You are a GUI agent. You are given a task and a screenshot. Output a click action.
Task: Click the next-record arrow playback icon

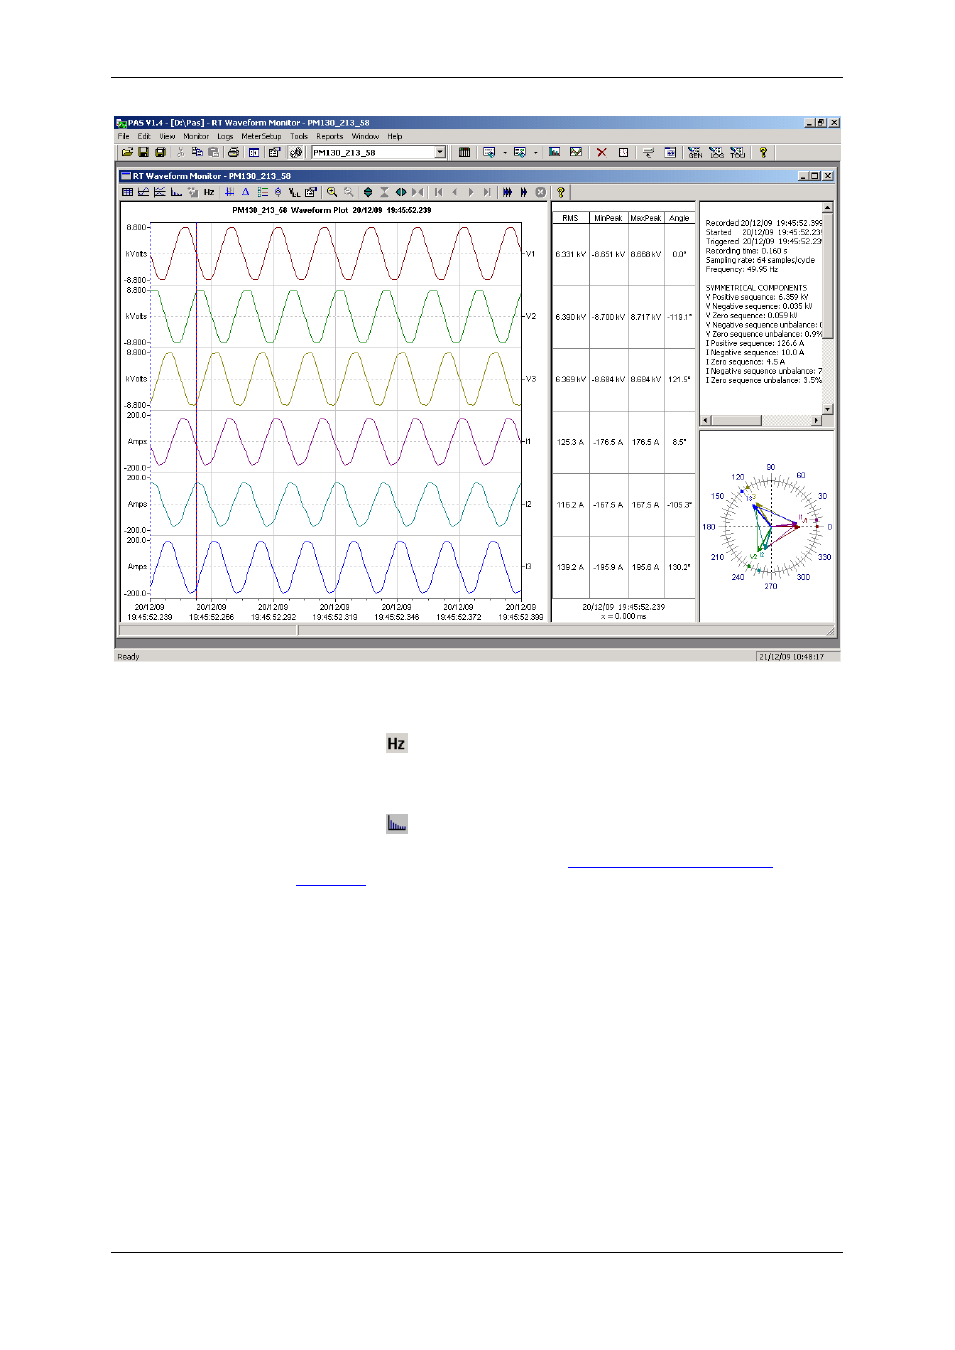[x=471, y=192]
